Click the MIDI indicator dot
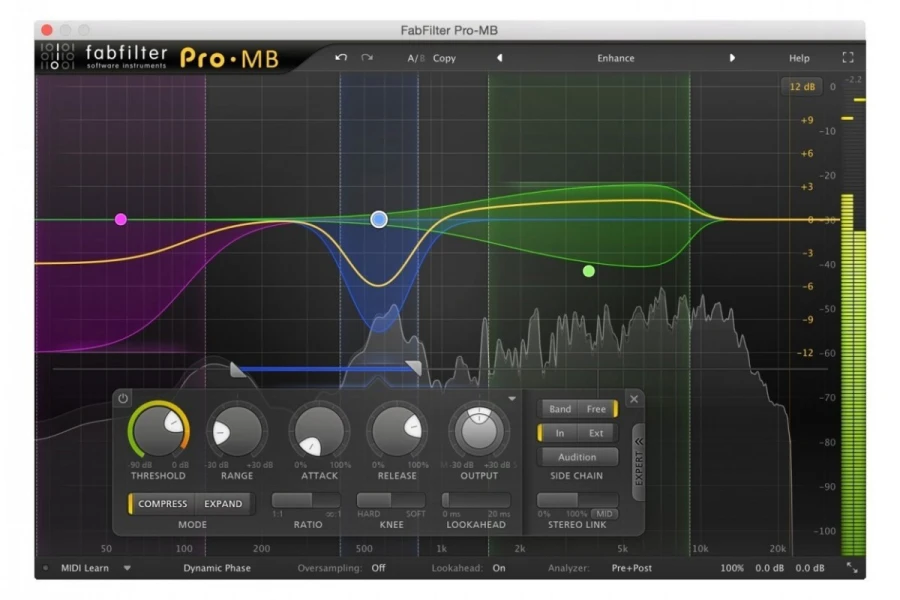This screenshot has height=600, width=900. (x=45, y=568)
